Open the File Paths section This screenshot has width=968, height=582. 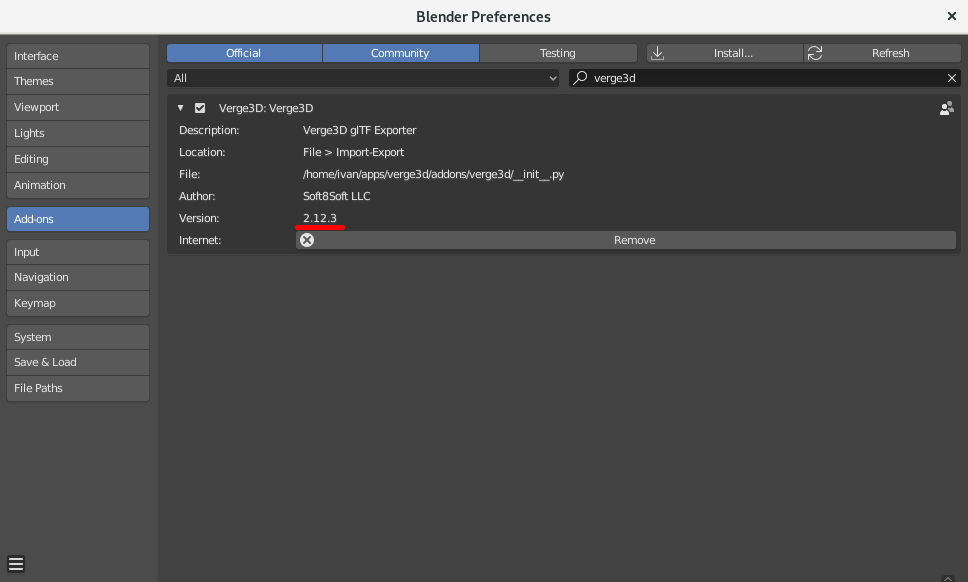[78, 388]
